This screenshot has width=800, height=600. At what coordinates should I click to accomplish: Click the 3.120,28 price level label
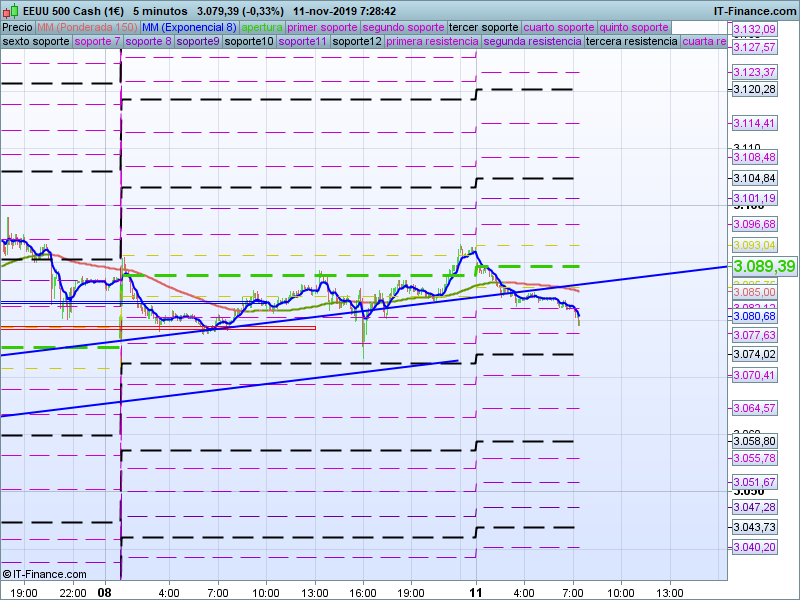754,89
